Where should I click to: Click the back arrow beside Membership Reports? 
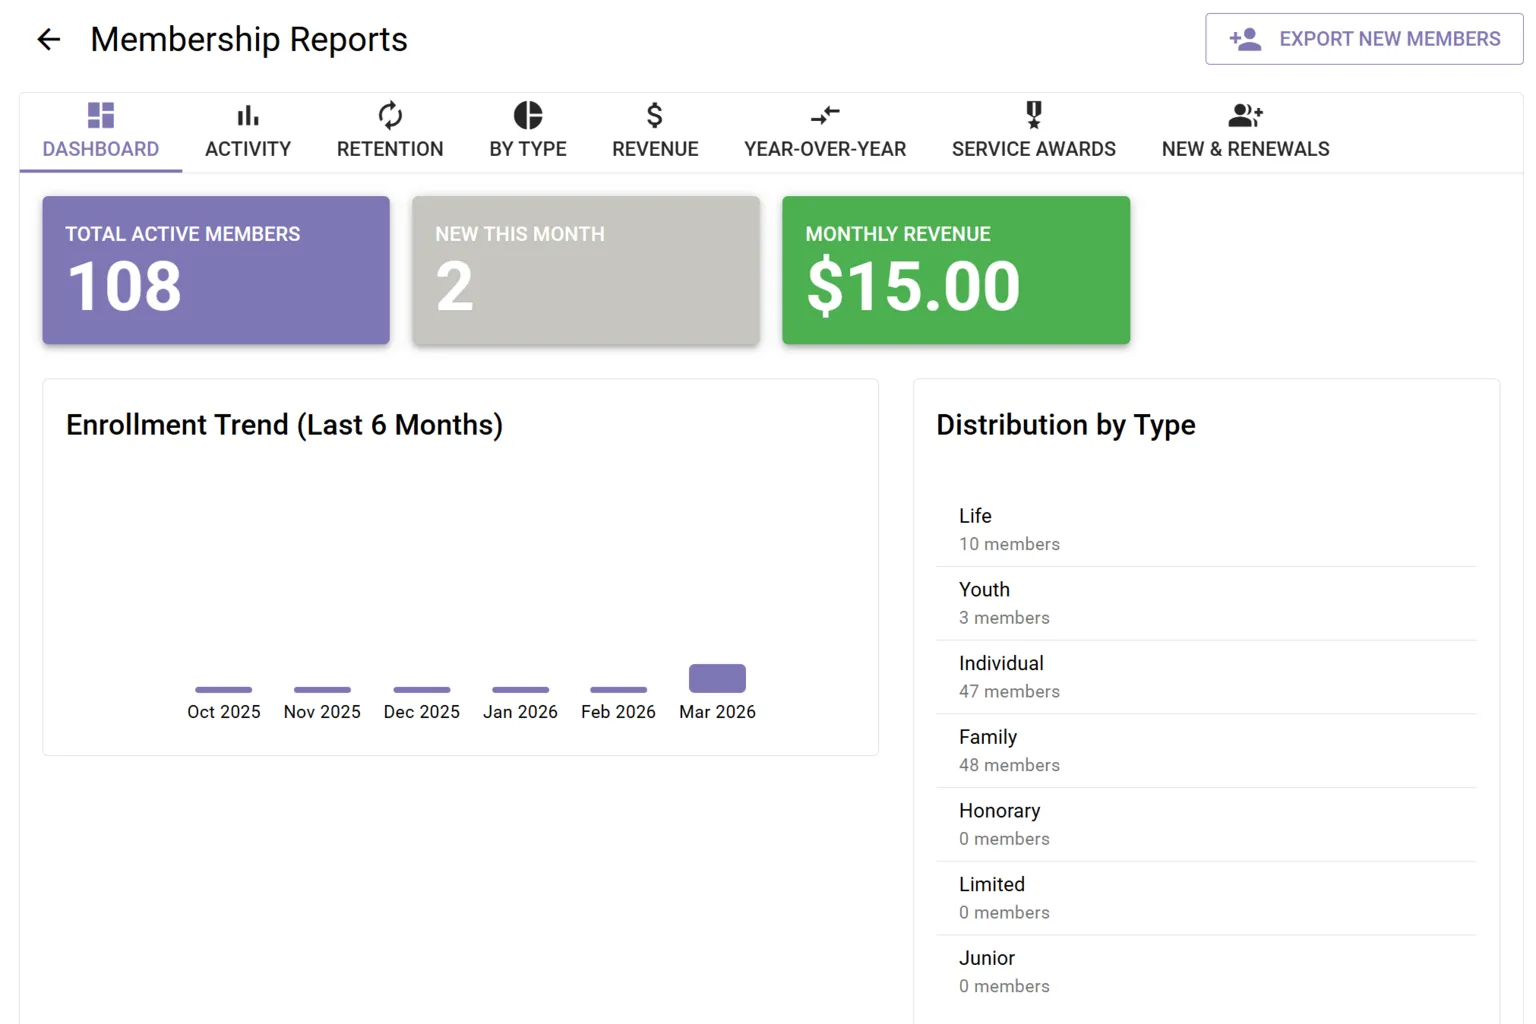(x=48, y=39)
